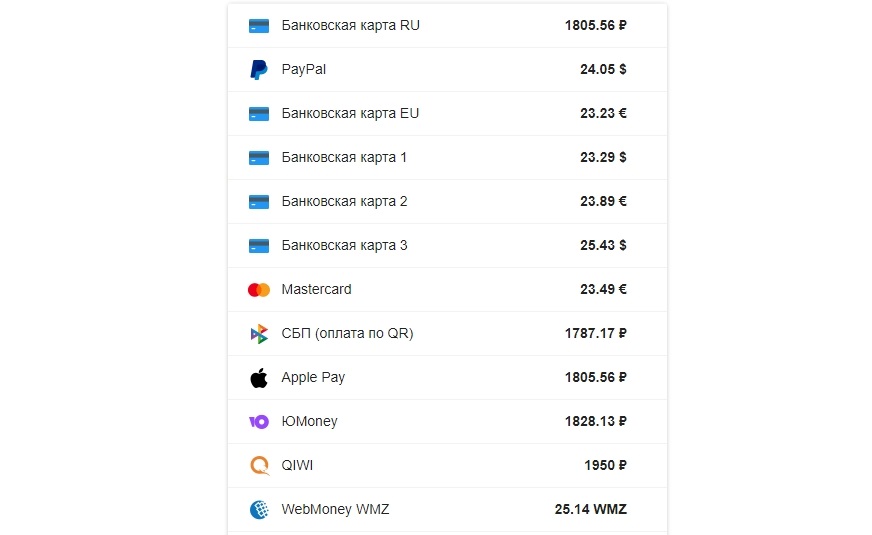
Task: Select the PayPal payment label
Action: click(x=304, y=70)
